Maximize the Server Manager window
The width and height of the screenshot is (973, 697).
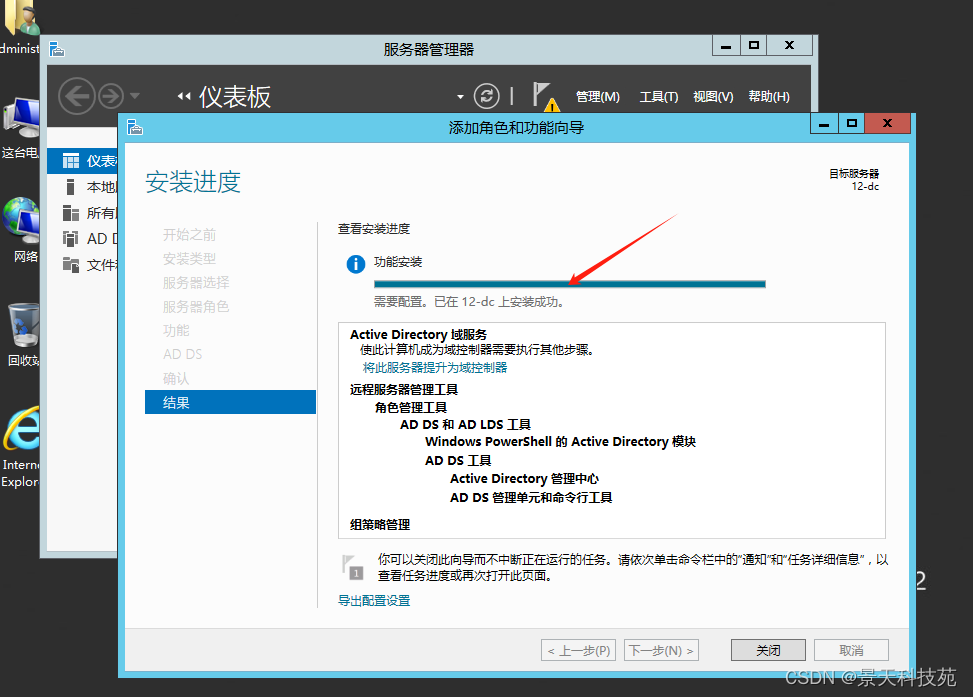coord(754,45)
